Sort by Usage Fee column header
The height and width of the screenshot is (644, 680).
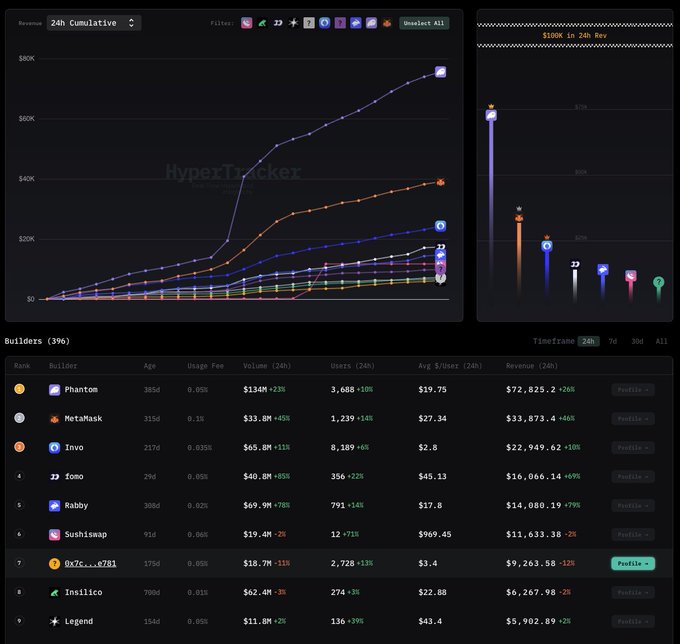pyautogui.click(x=206, y=366)
